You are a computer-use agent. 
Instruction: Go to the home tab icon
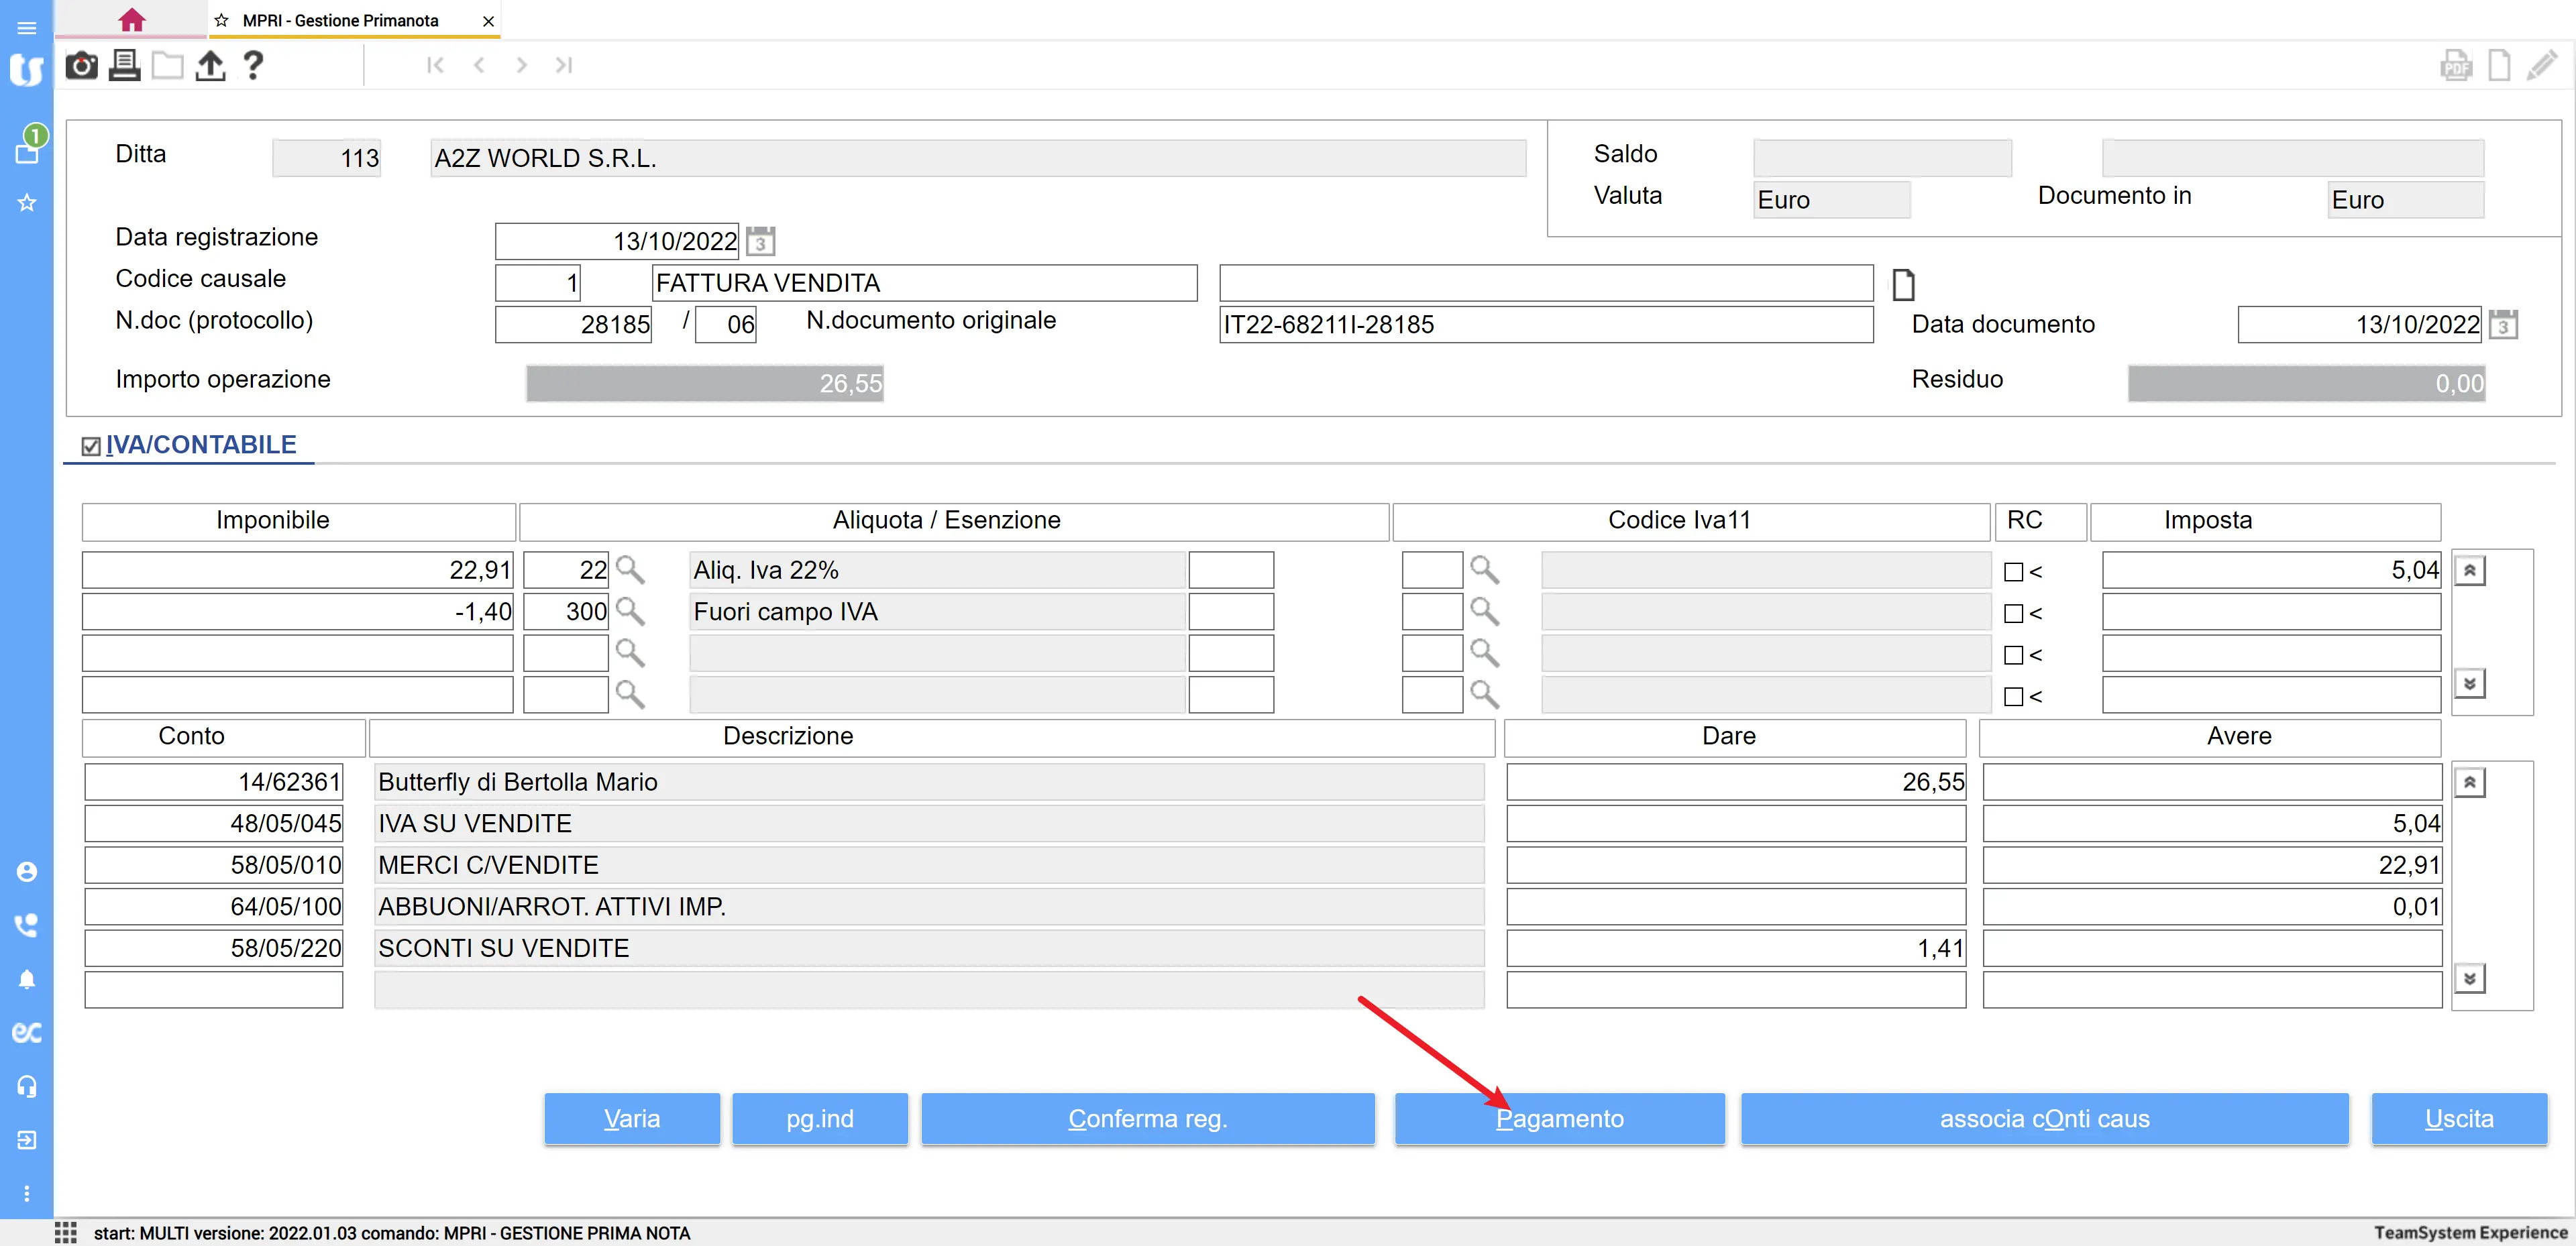point(131,20)
